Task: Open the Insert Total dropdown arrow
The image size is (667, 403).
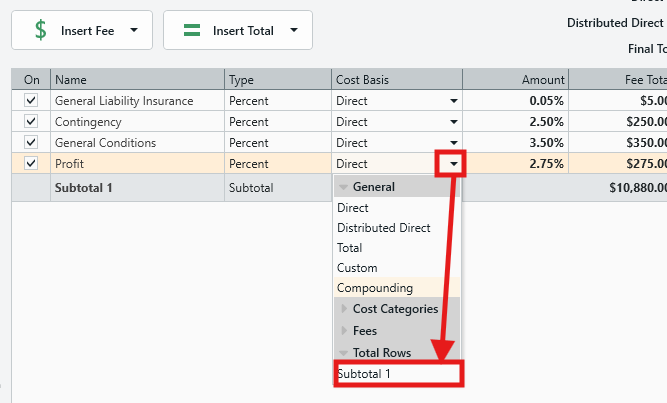Action: click(x=294, y=30)
